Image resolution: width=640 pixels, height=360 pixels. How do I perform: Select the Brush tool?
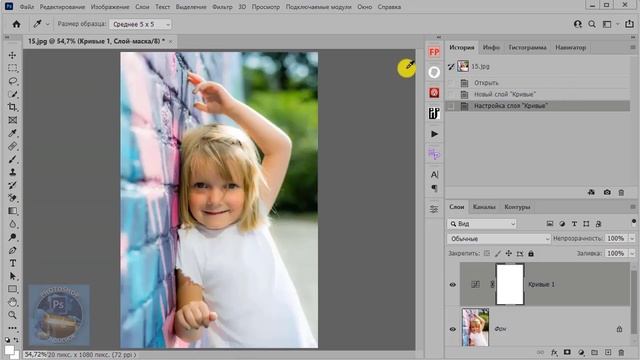[12, 159]
